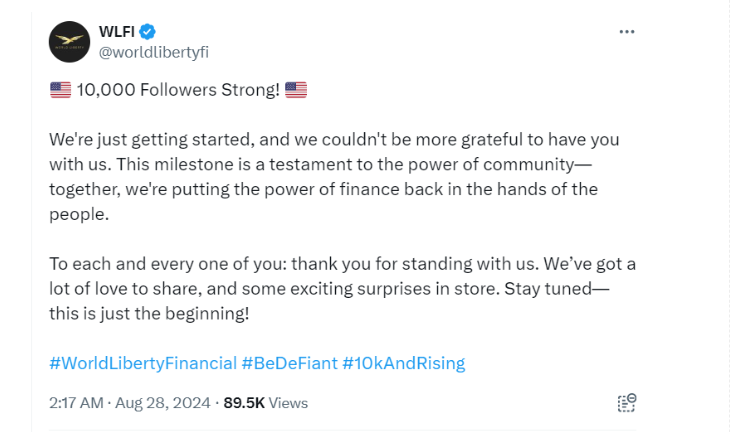Screen dimensions: 755x432
Task: Open the WLFI display name profile link
Action: [117, 32]
